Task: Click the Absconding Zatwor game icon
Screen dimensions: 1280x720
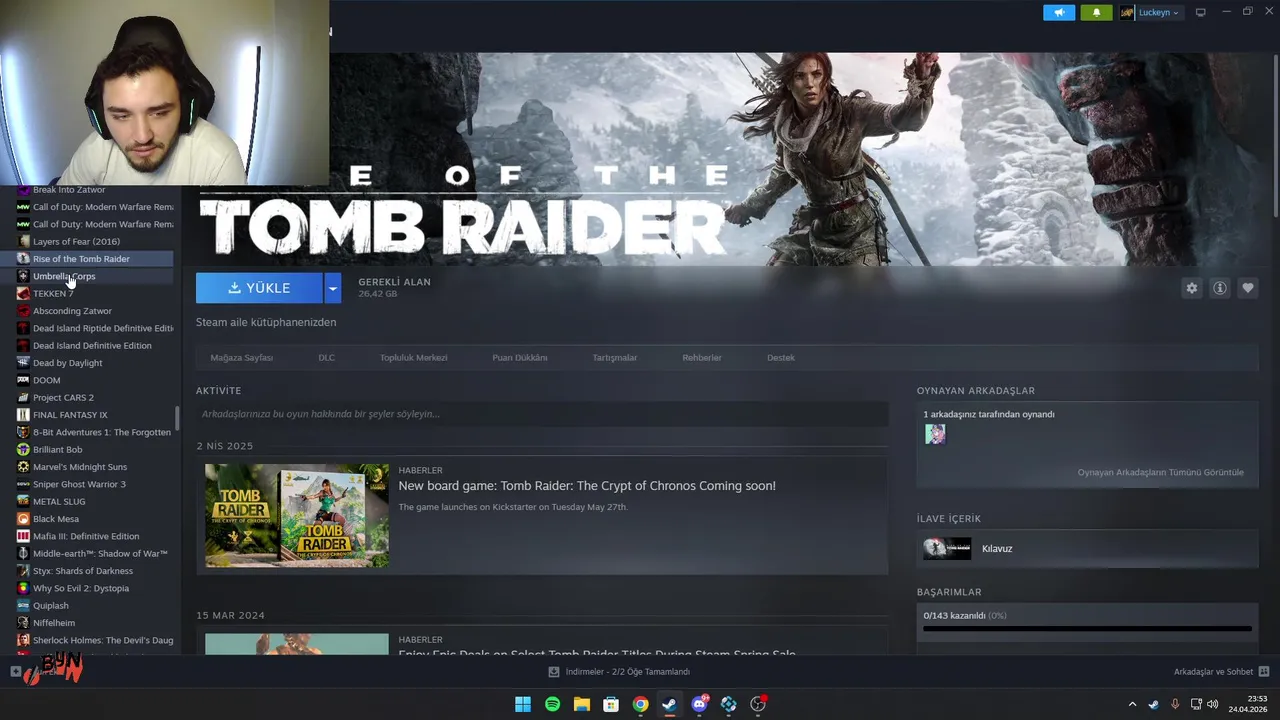Action: tap(23, 311)
